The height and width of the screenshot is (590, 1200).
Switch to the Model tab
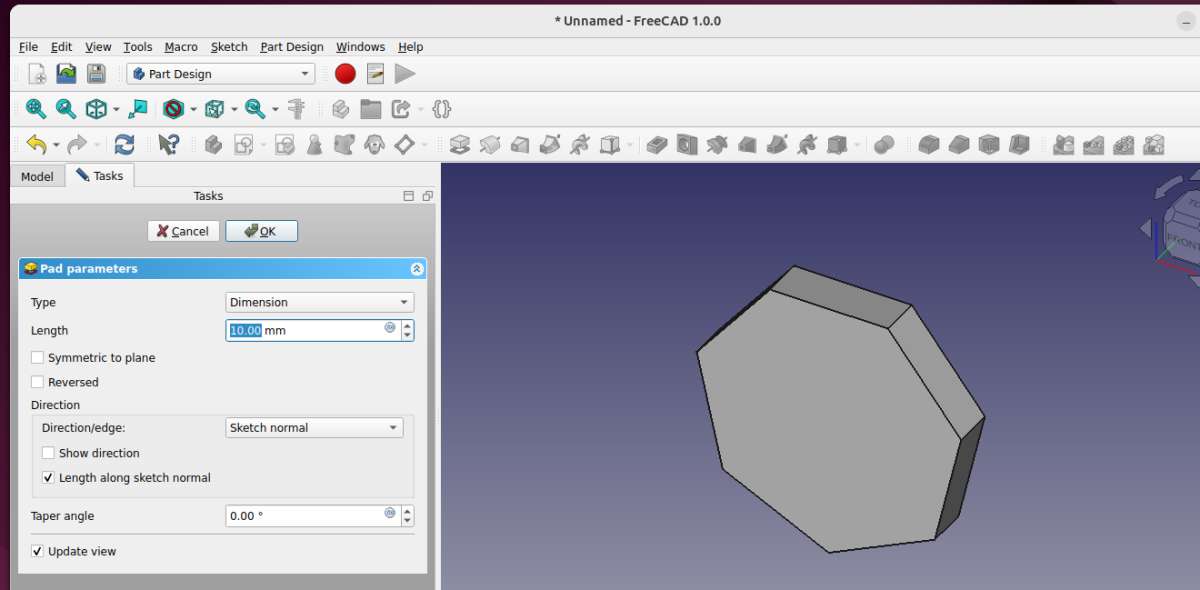37,176
